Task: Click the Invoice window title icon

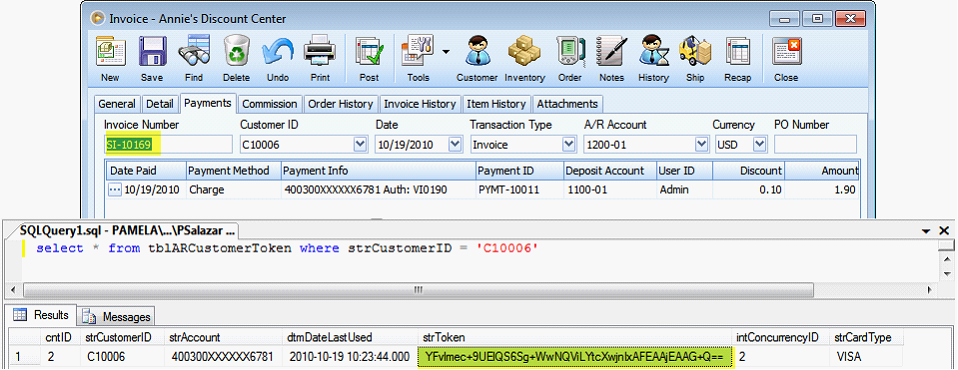Action: (97, 18)
